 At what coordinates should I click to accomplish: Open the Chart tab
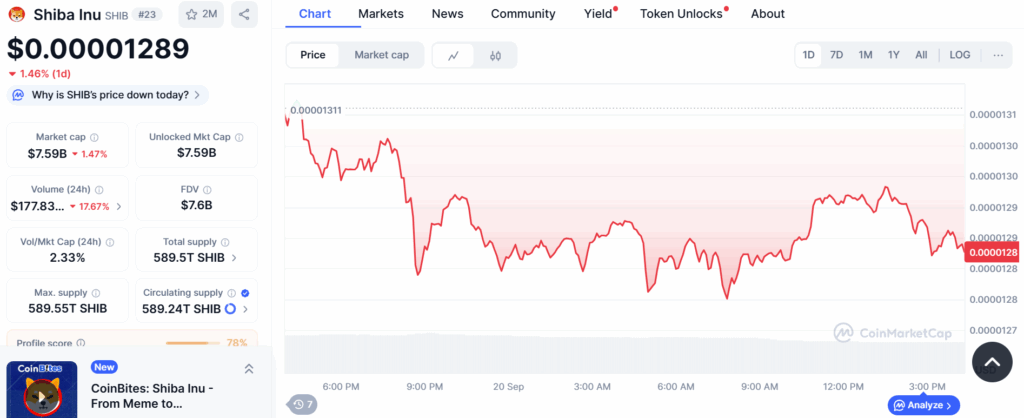coord(315,14)
